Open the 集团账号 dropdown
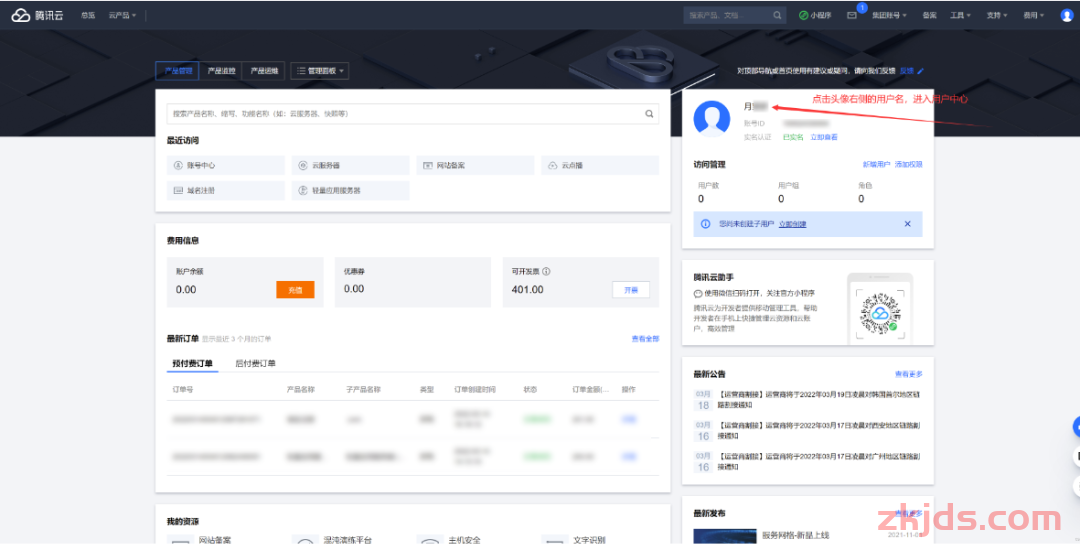 point(889,15)
